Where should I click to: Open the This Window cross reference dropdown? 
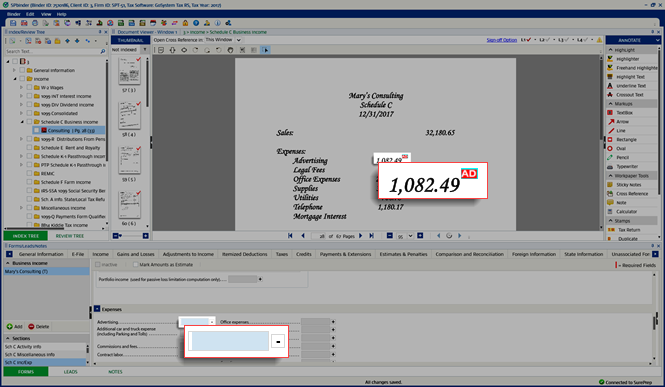coord(238,40)
